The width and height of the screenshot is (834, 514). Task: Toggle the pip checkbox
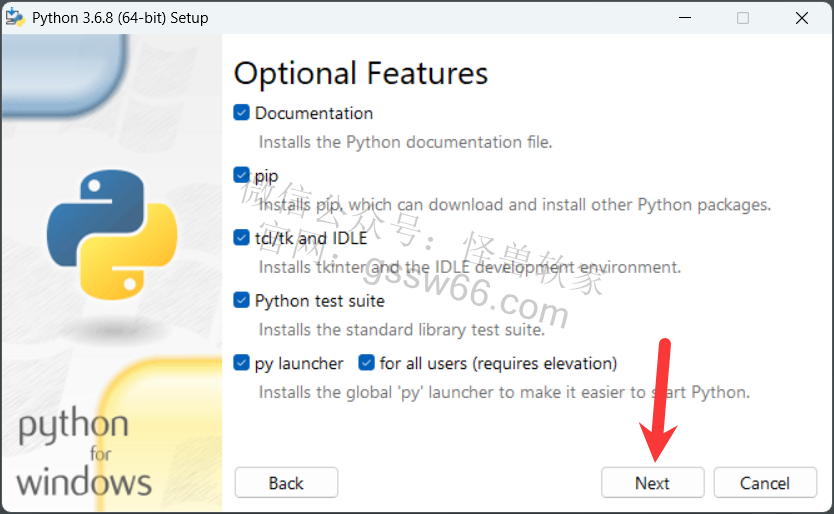click(241, 175)
